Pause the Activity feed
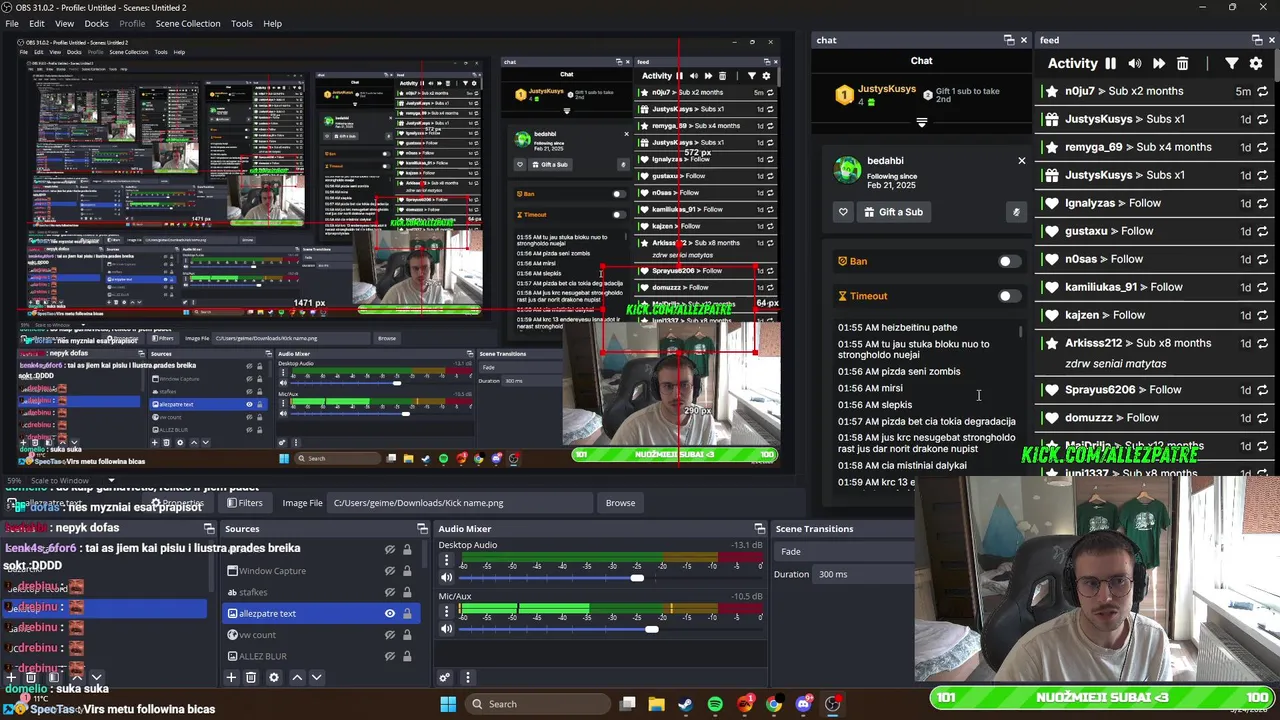 tap(1110, 64)
